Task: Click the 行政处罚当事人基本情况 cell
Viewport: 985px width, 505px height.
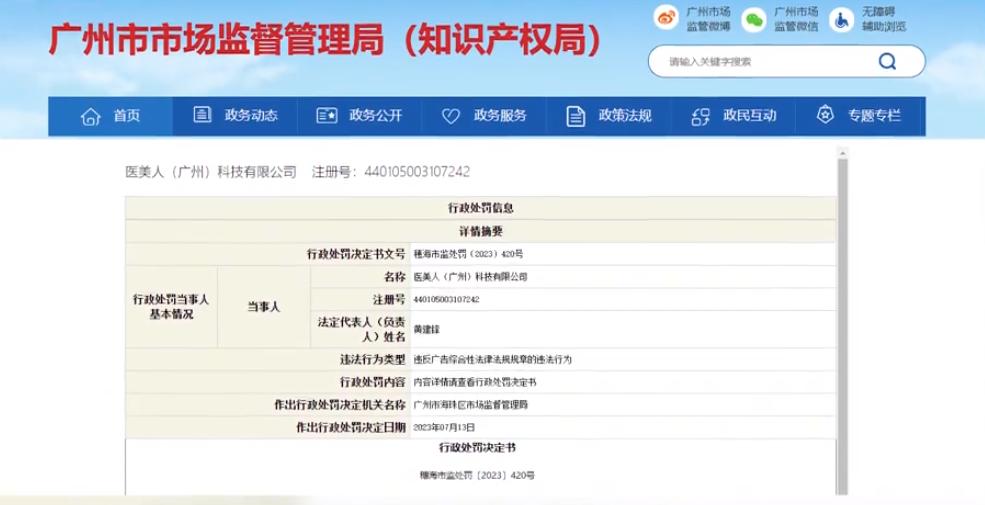Action: click(x=171, y=307)
